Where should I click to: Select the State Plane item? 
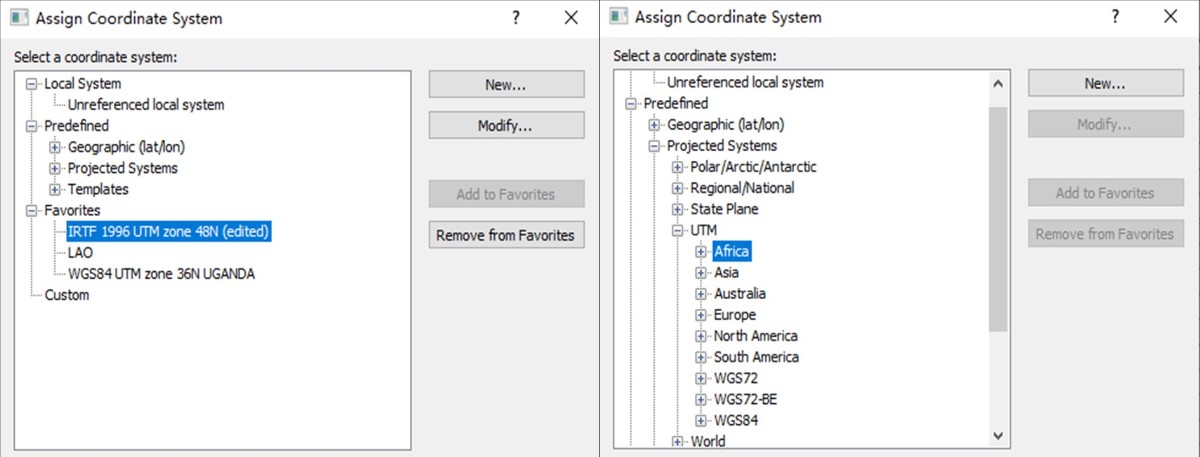point(724,209)
